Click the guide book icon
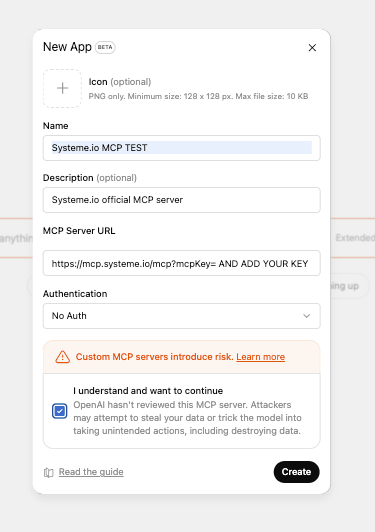Image resolution: width=375 pixels, height=532 pixels. (x=49, y=472)
